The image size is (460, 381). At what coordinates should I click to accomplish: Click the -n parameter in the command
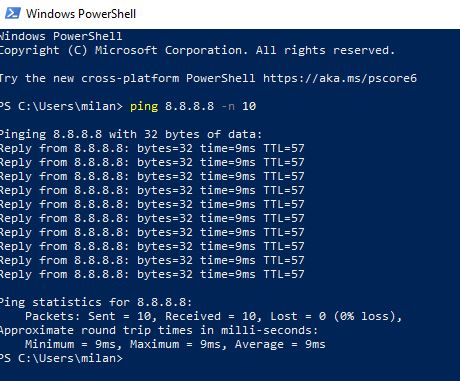click(228, 106)
